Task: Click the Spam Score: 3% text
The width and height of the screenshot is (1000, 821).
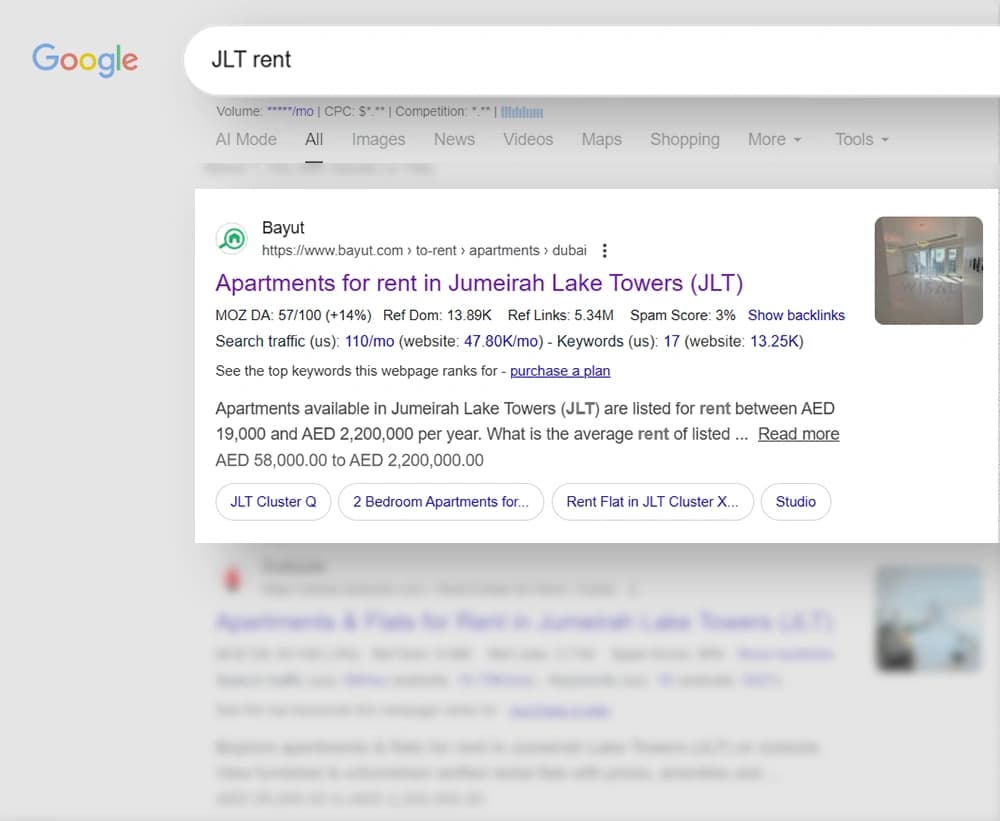Action: coord(682,315)
